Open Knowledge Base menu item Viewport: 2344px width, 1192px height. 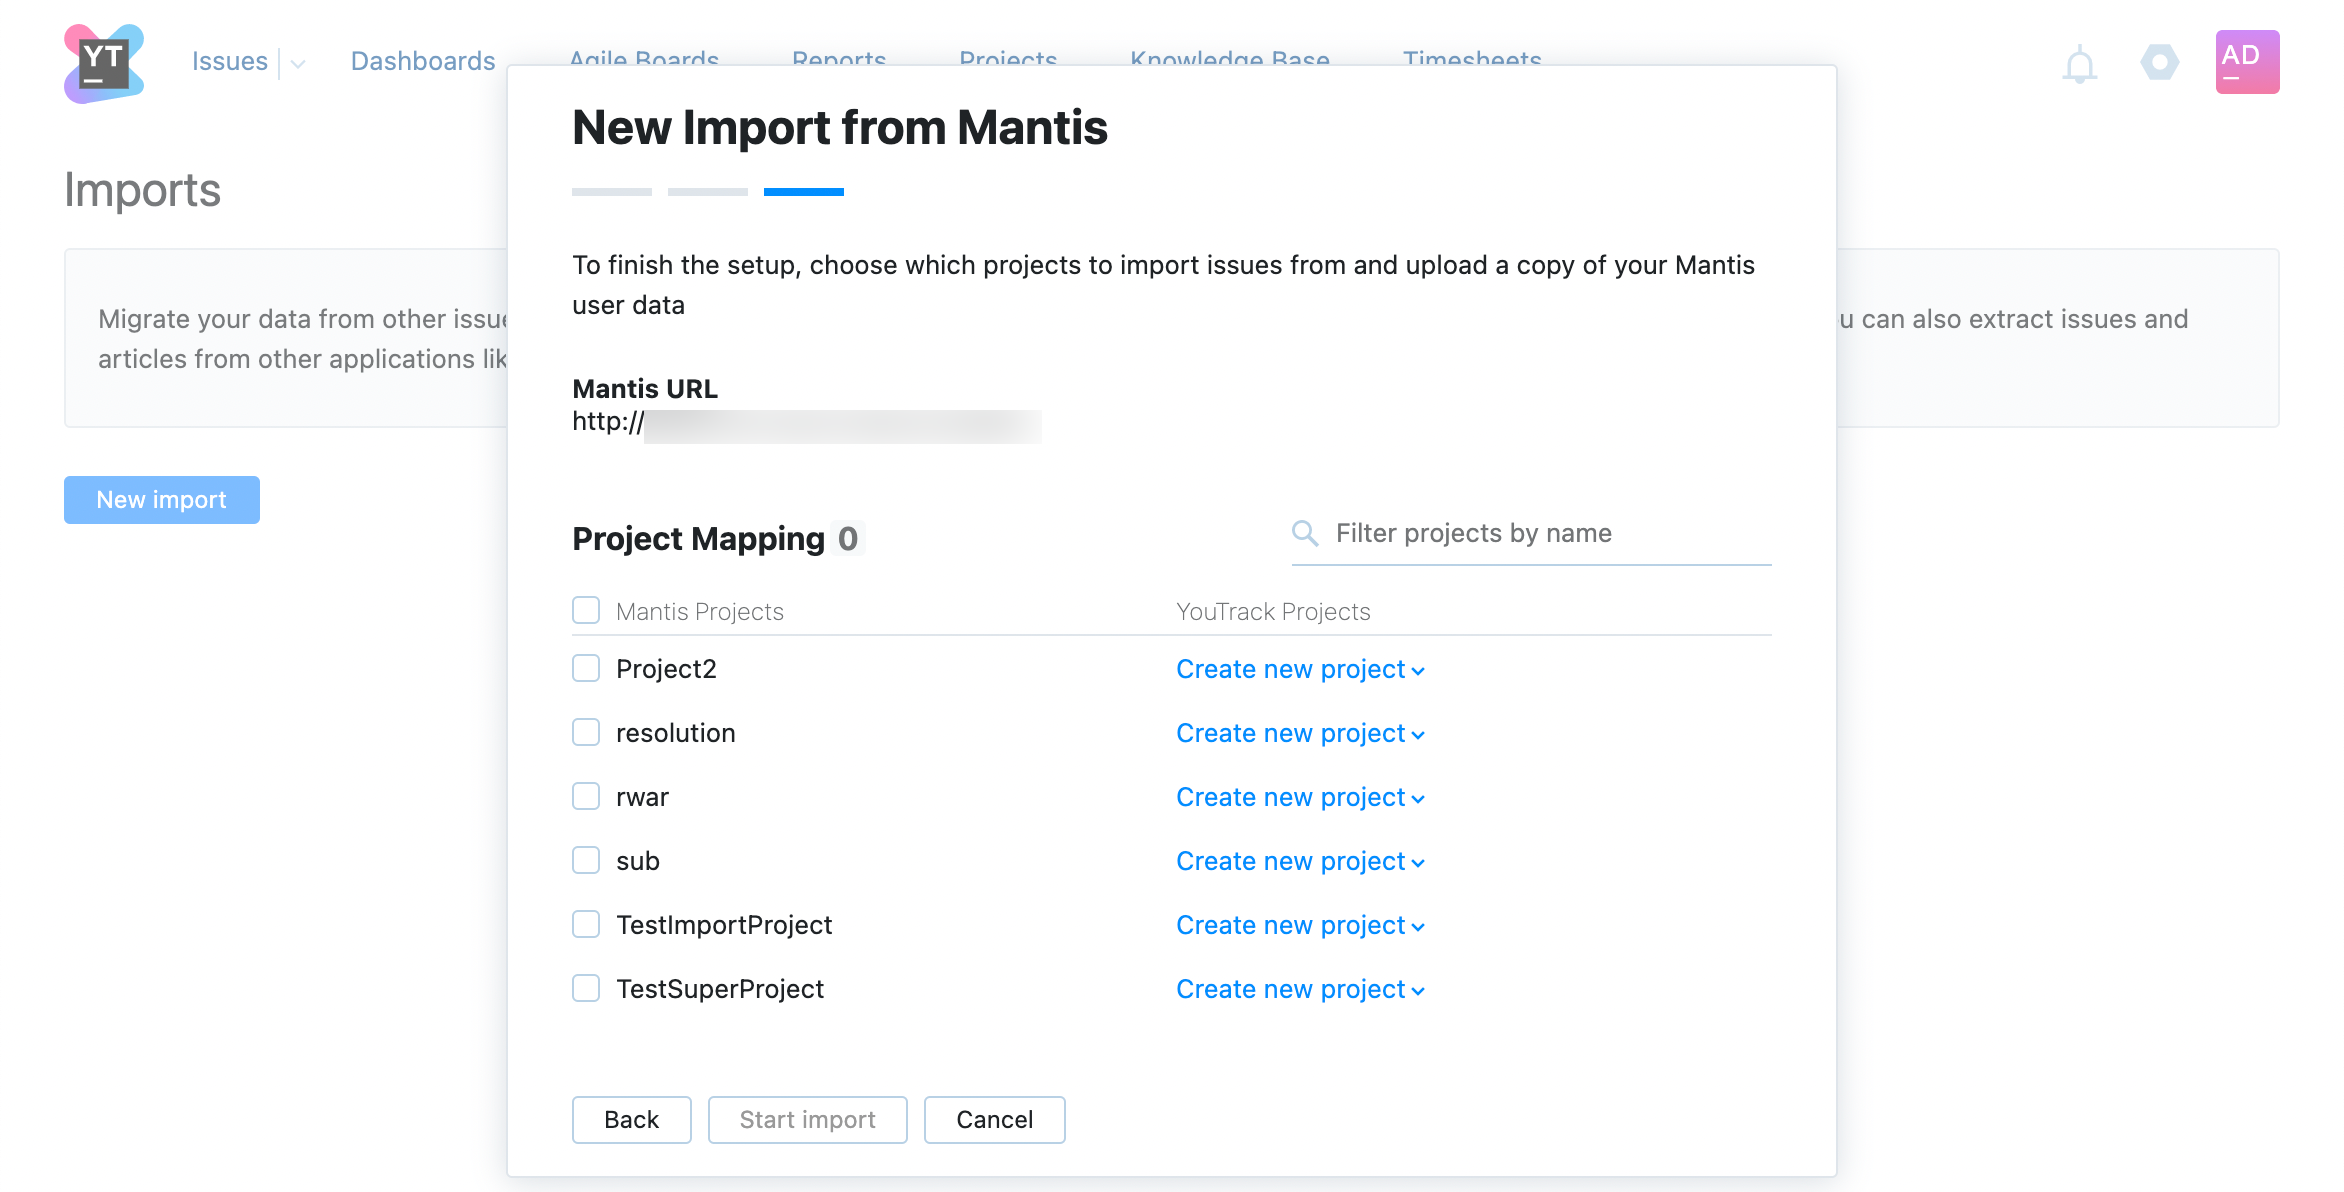[x=1230, y=57]
